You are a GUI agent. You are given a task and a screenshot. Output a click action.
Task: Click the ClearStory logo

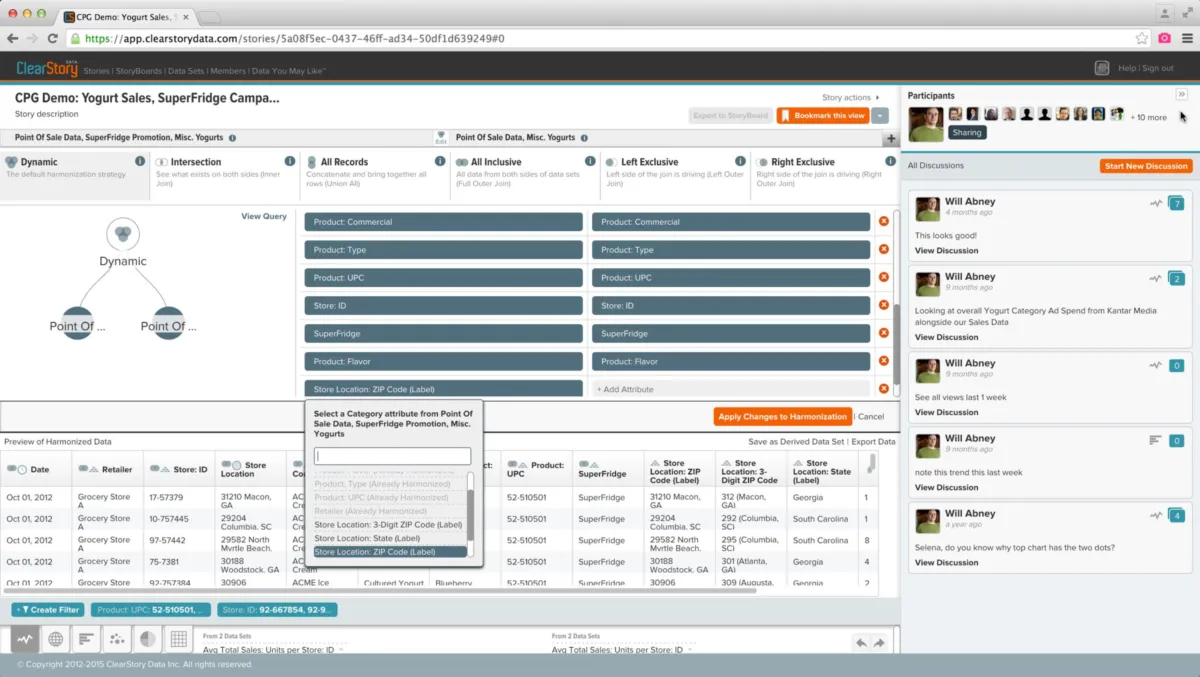(46, 68)
